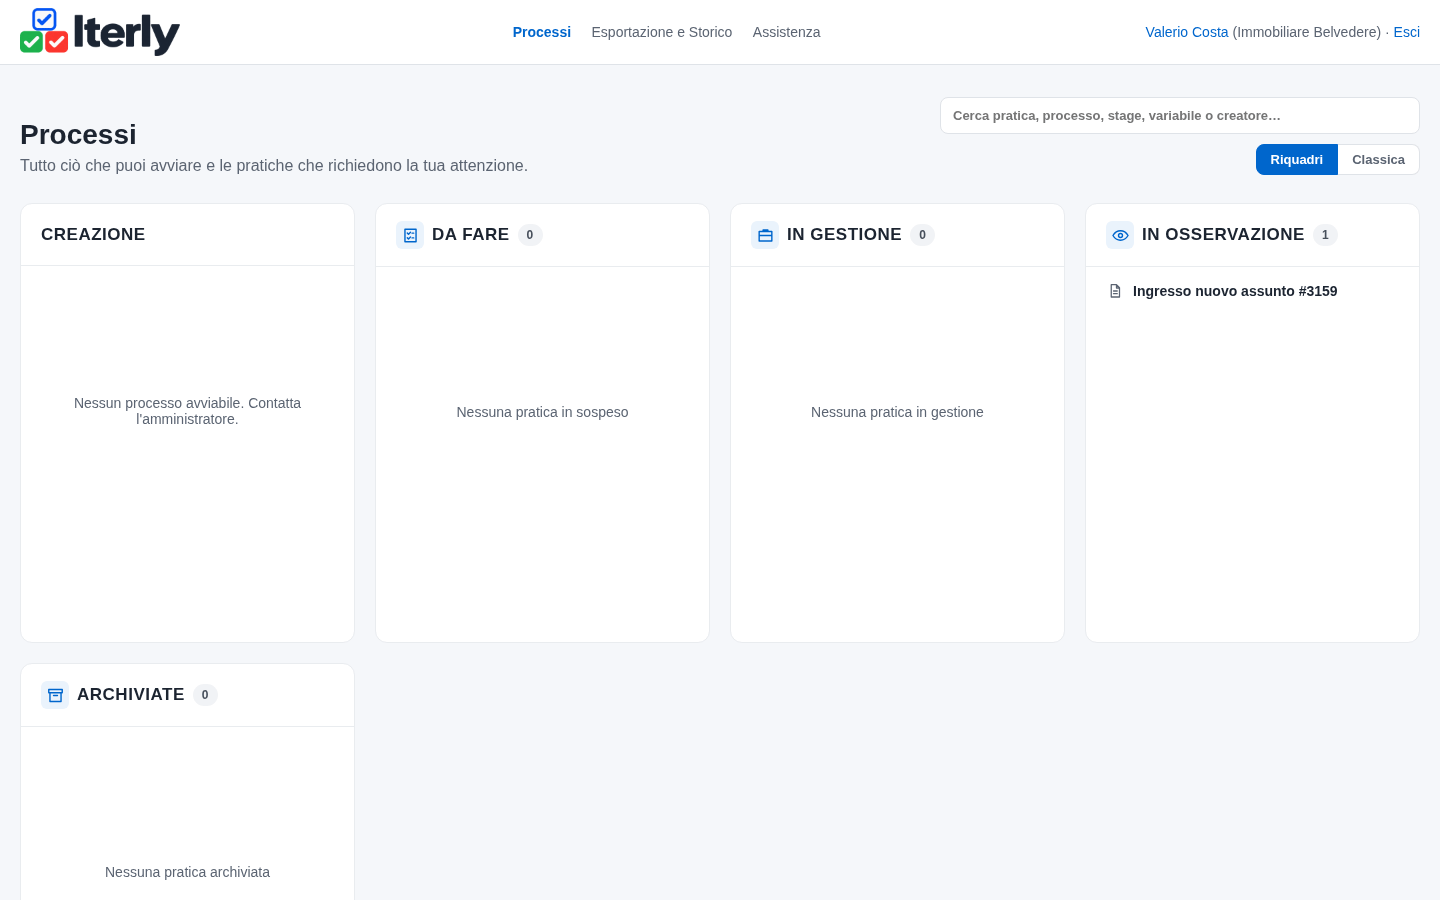Image resolution: width=1440 pixels, height=900 pixels.
Task: Open the Processi menu item
Action: coord(542,32)
